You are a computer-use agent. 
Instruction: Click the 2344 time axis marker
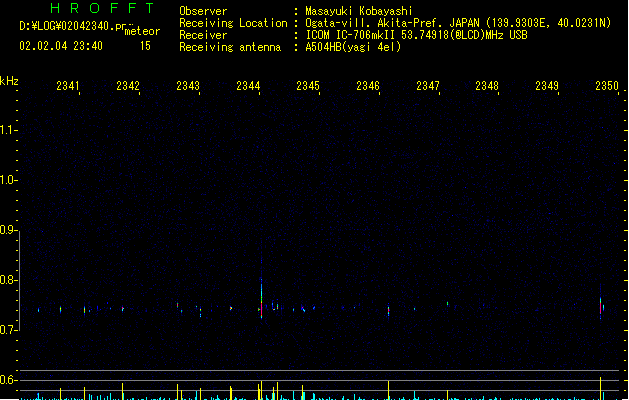click(248, 86)
